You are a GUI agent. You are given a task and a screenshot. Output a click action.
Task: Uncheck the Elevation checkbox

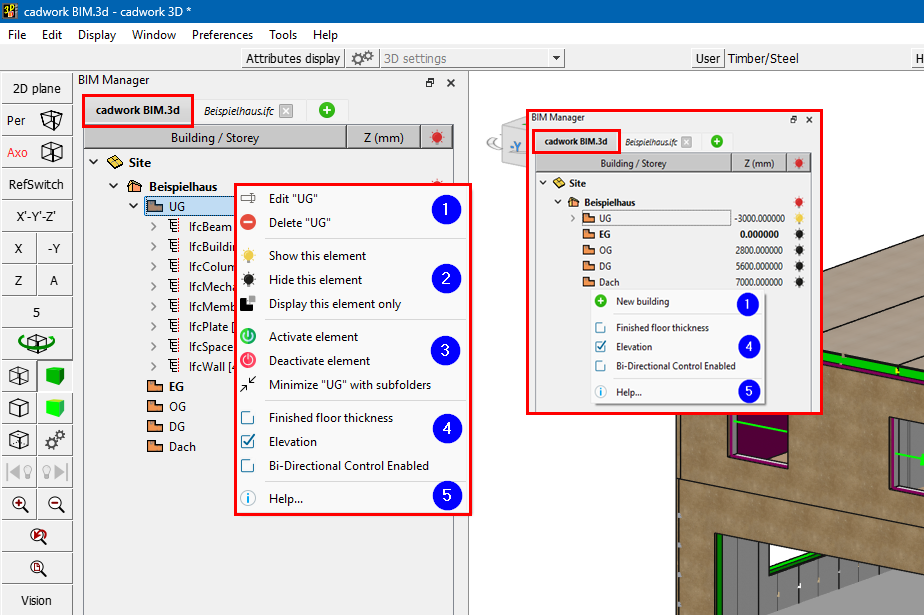click(x=248, y=442)
